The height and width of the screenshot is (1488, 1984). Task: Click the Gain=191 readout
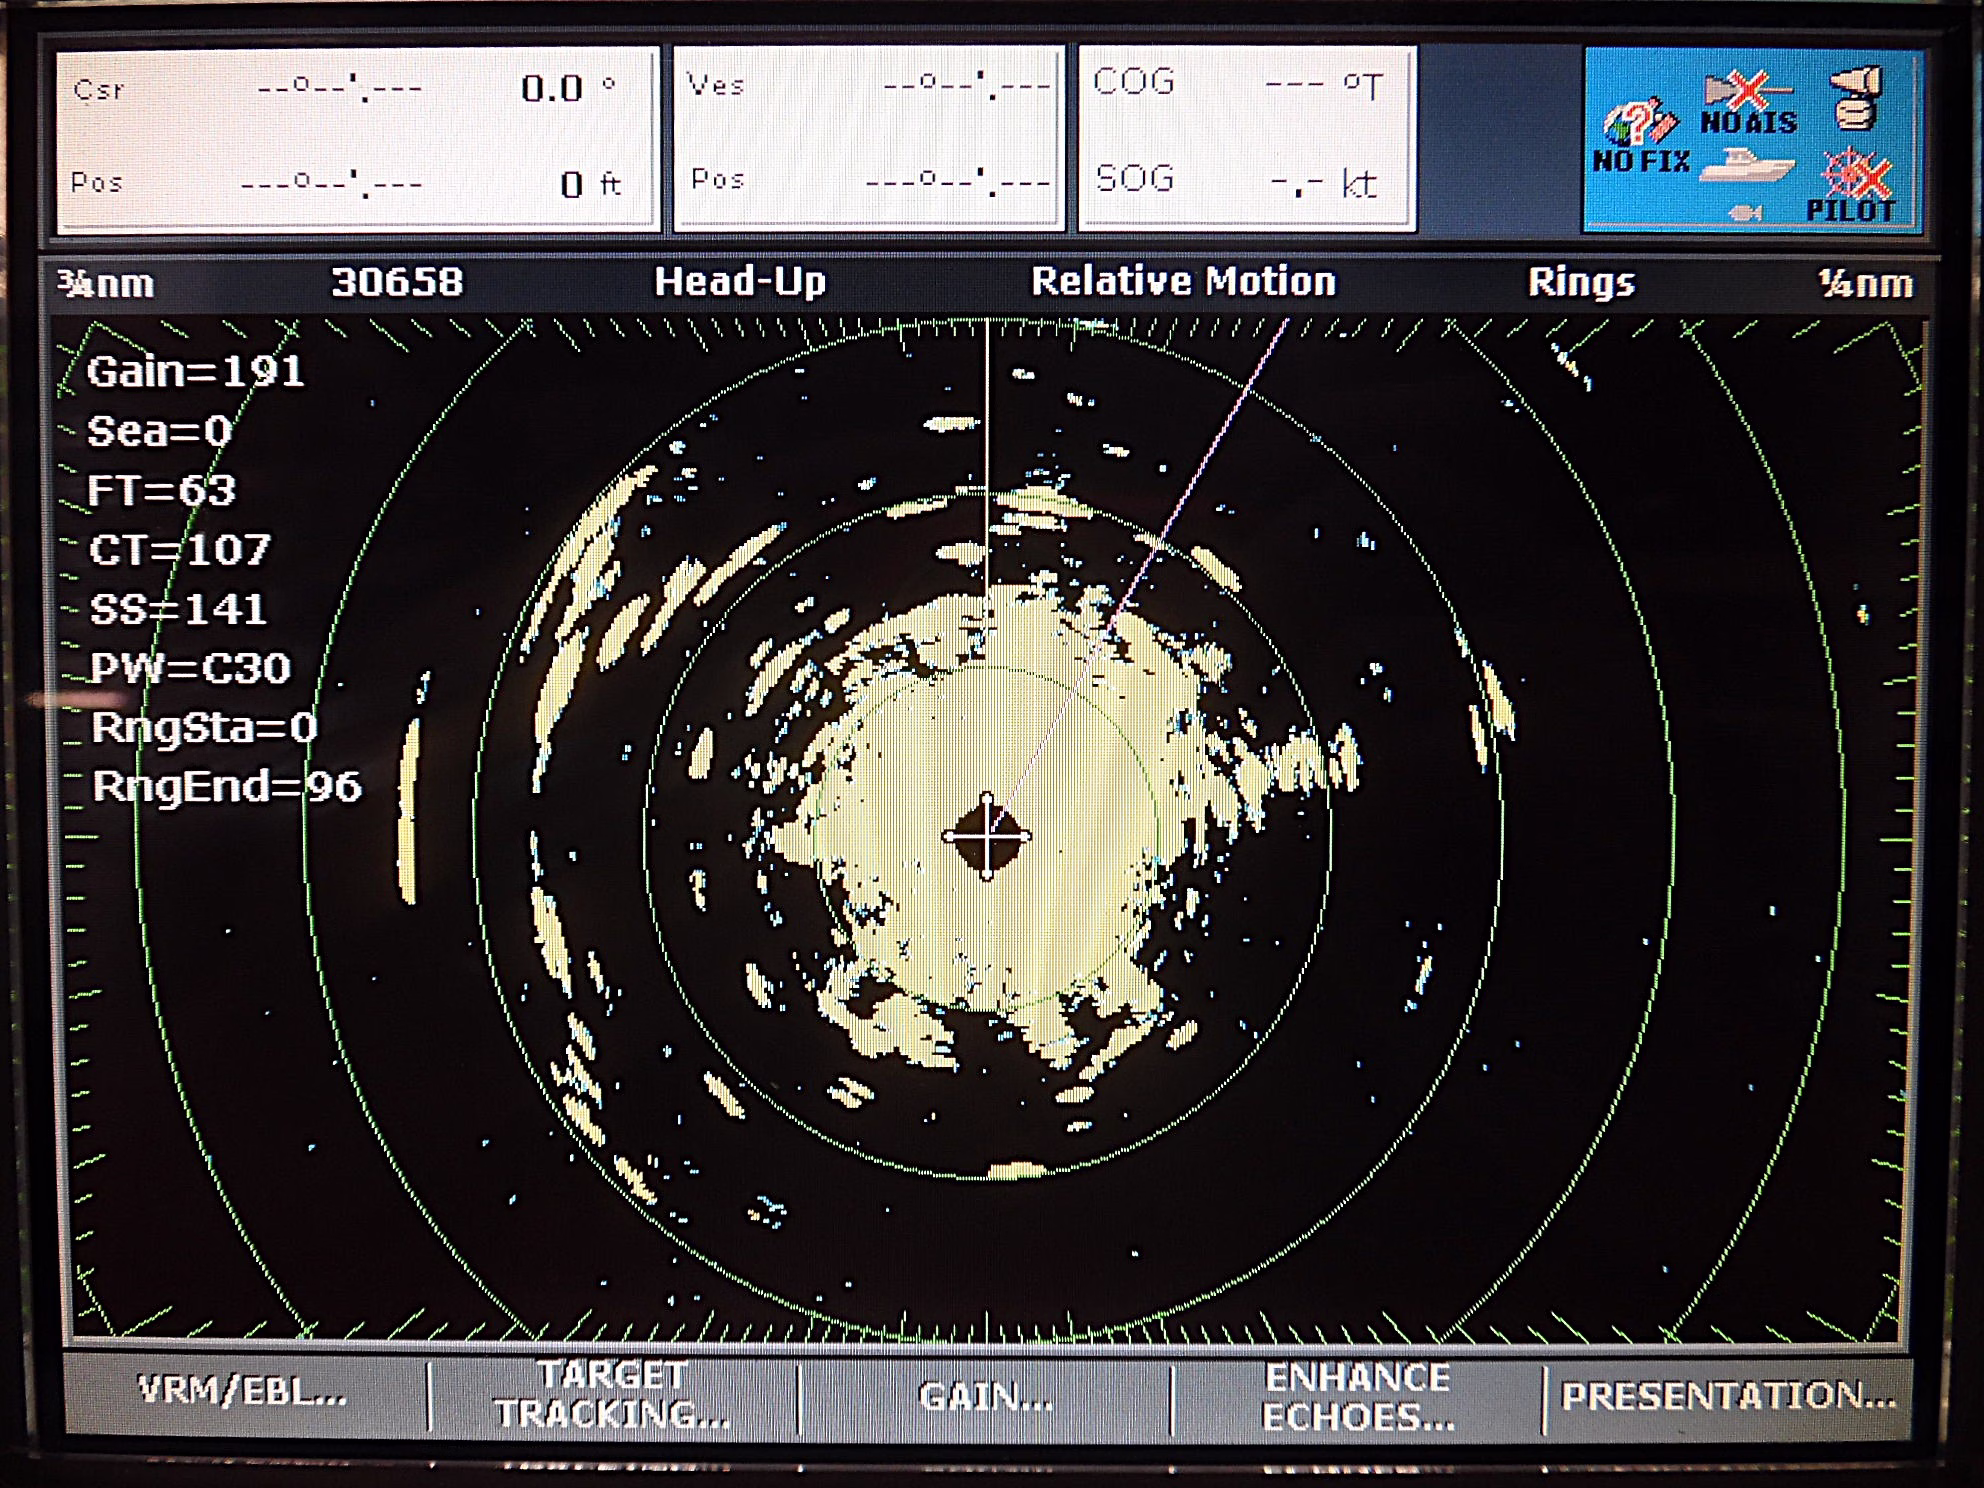point(196,372)
